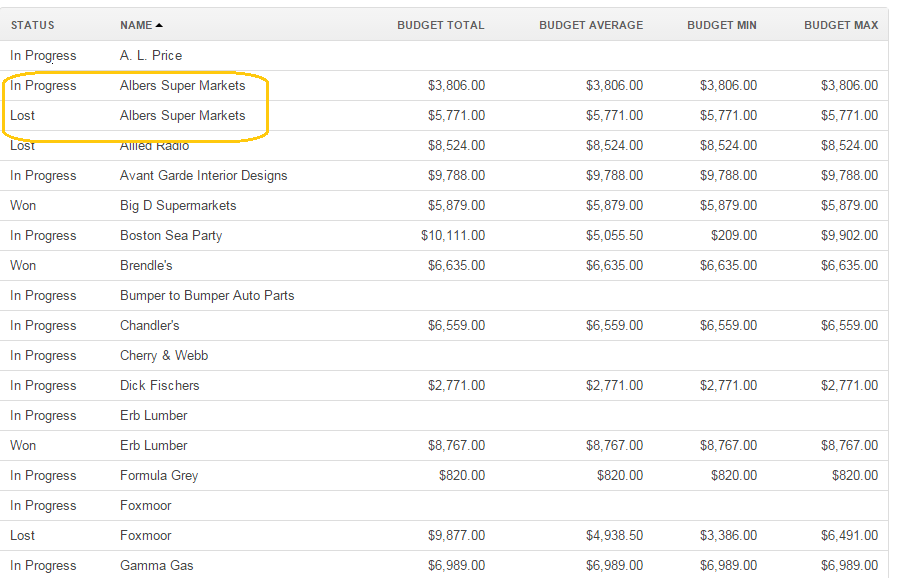Select the 'Big D Supermarkets' name cell

point(178,205)
